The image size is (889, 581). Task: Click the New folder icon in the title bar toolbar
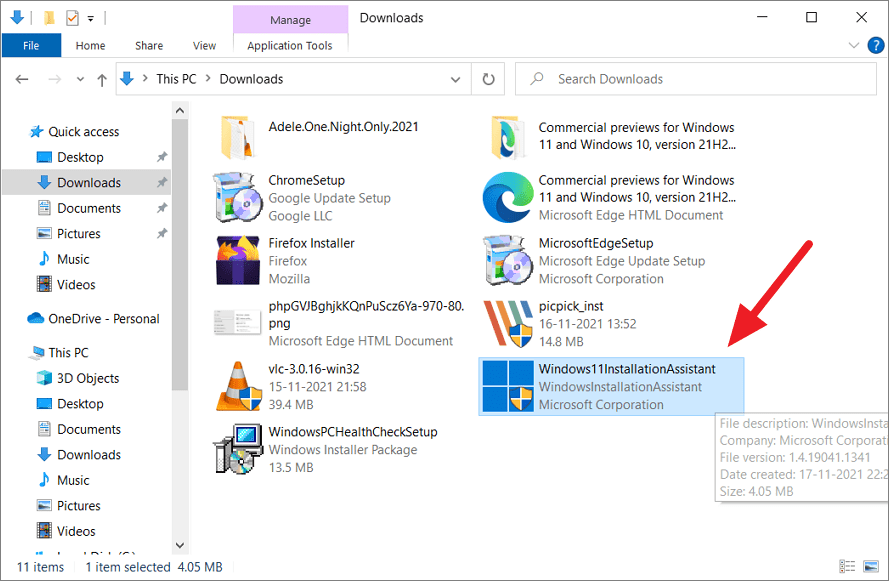pyautogui.click(x=49, y=18)
